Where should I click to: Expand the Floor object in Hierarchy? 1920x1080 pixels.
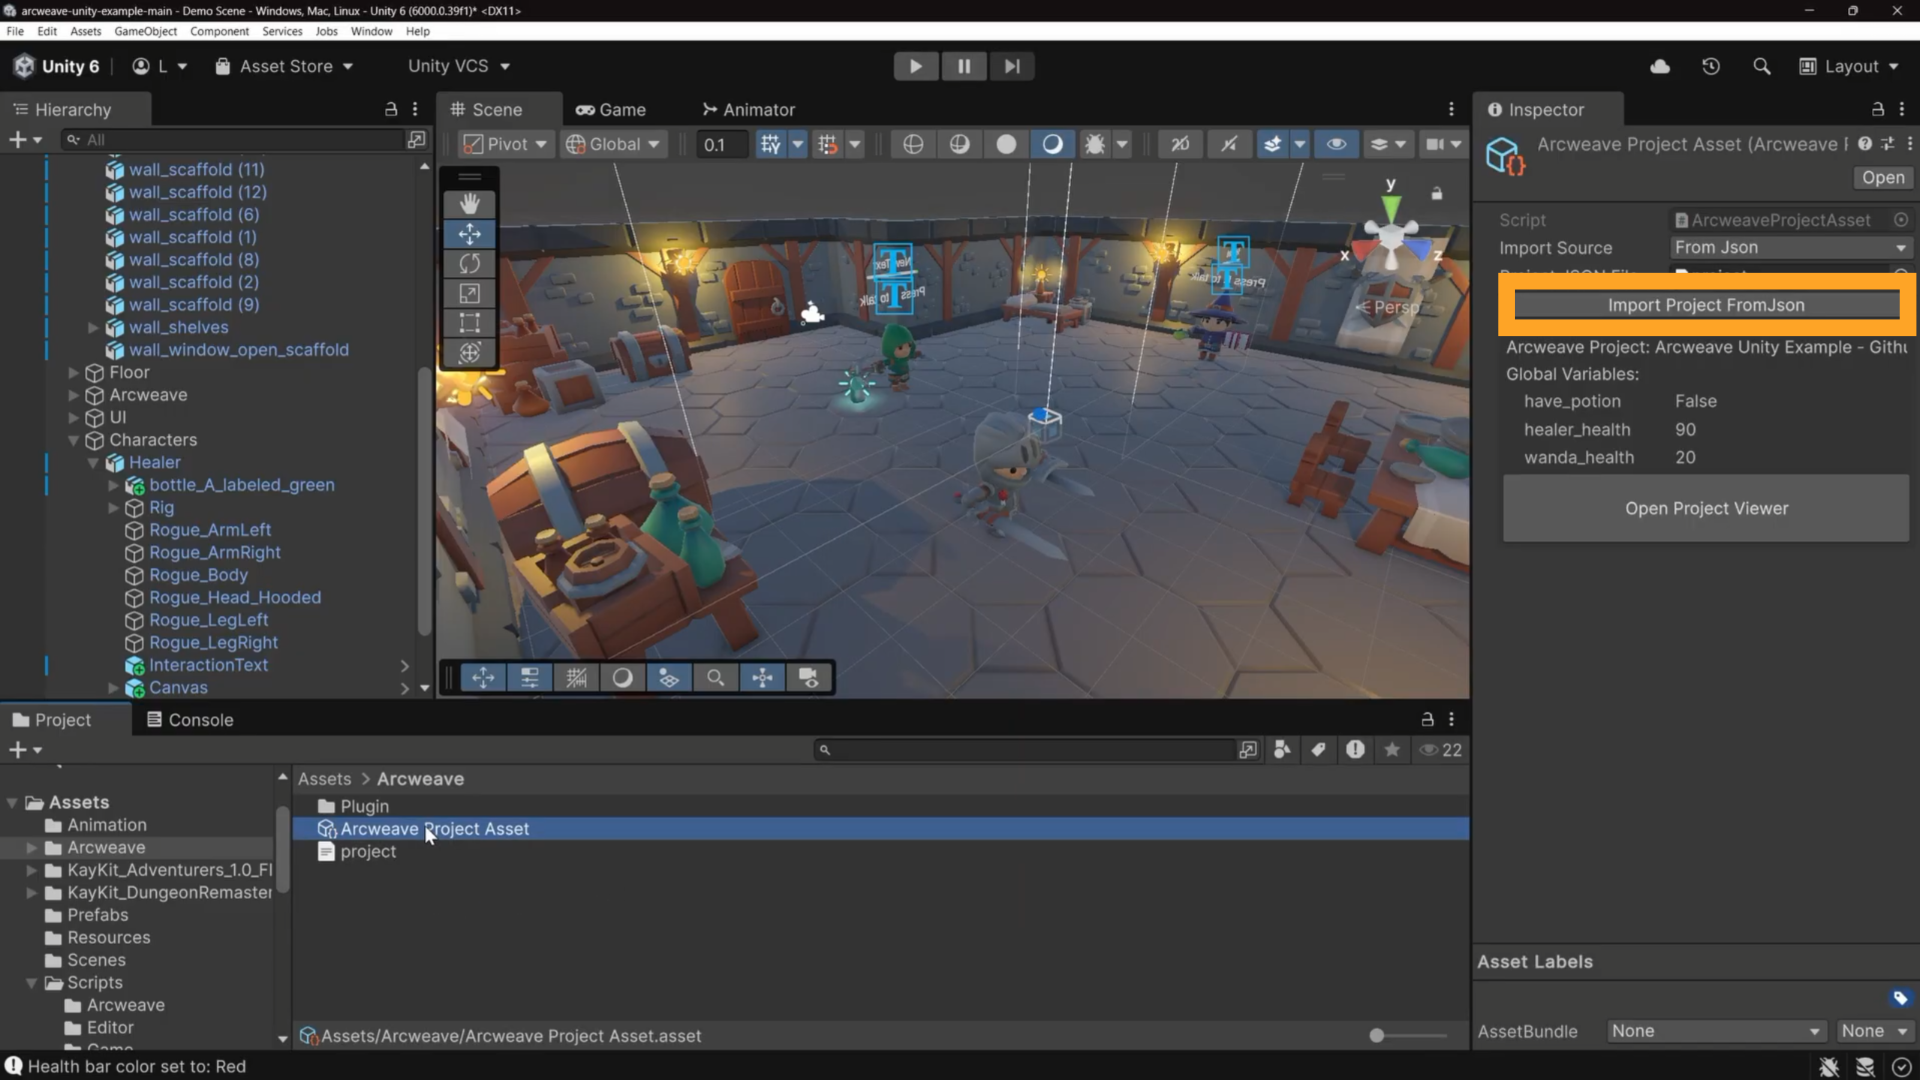[73, 372]
